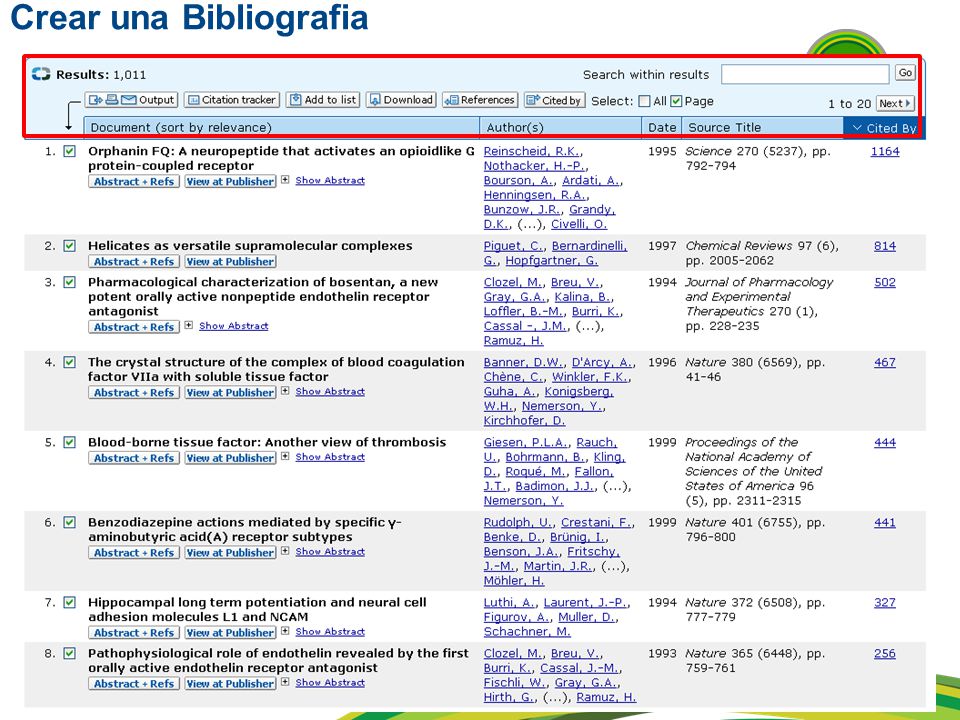The width and height of the screenshot is (960, 720).
Task: Uncheck result 6 Benzodiazepine checkbox
Action: (x=70, y=522)
